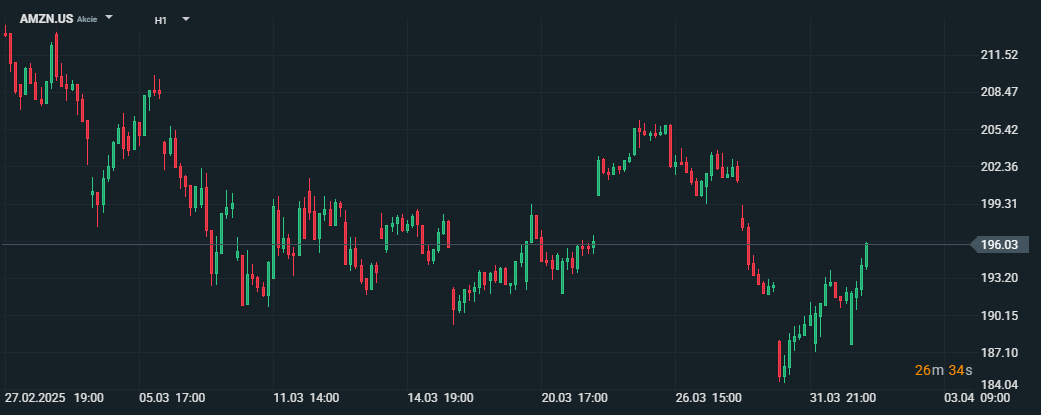The height and width of the screenshot is (415, 1041).
Task: Click the latest green candle at 196.03
Action: 866,256
